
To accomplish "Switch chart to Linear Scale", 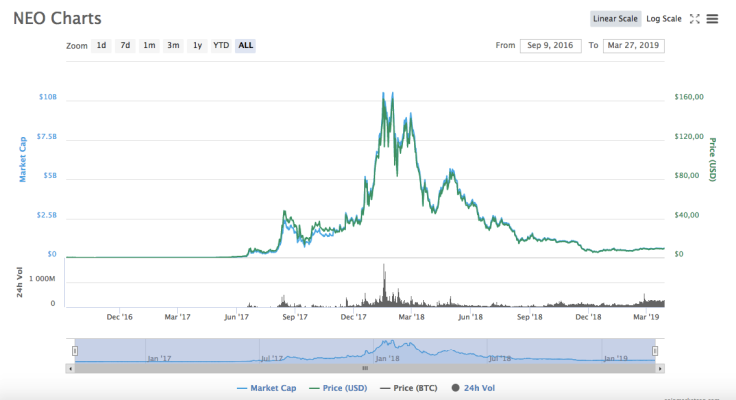I will point(615,19).
